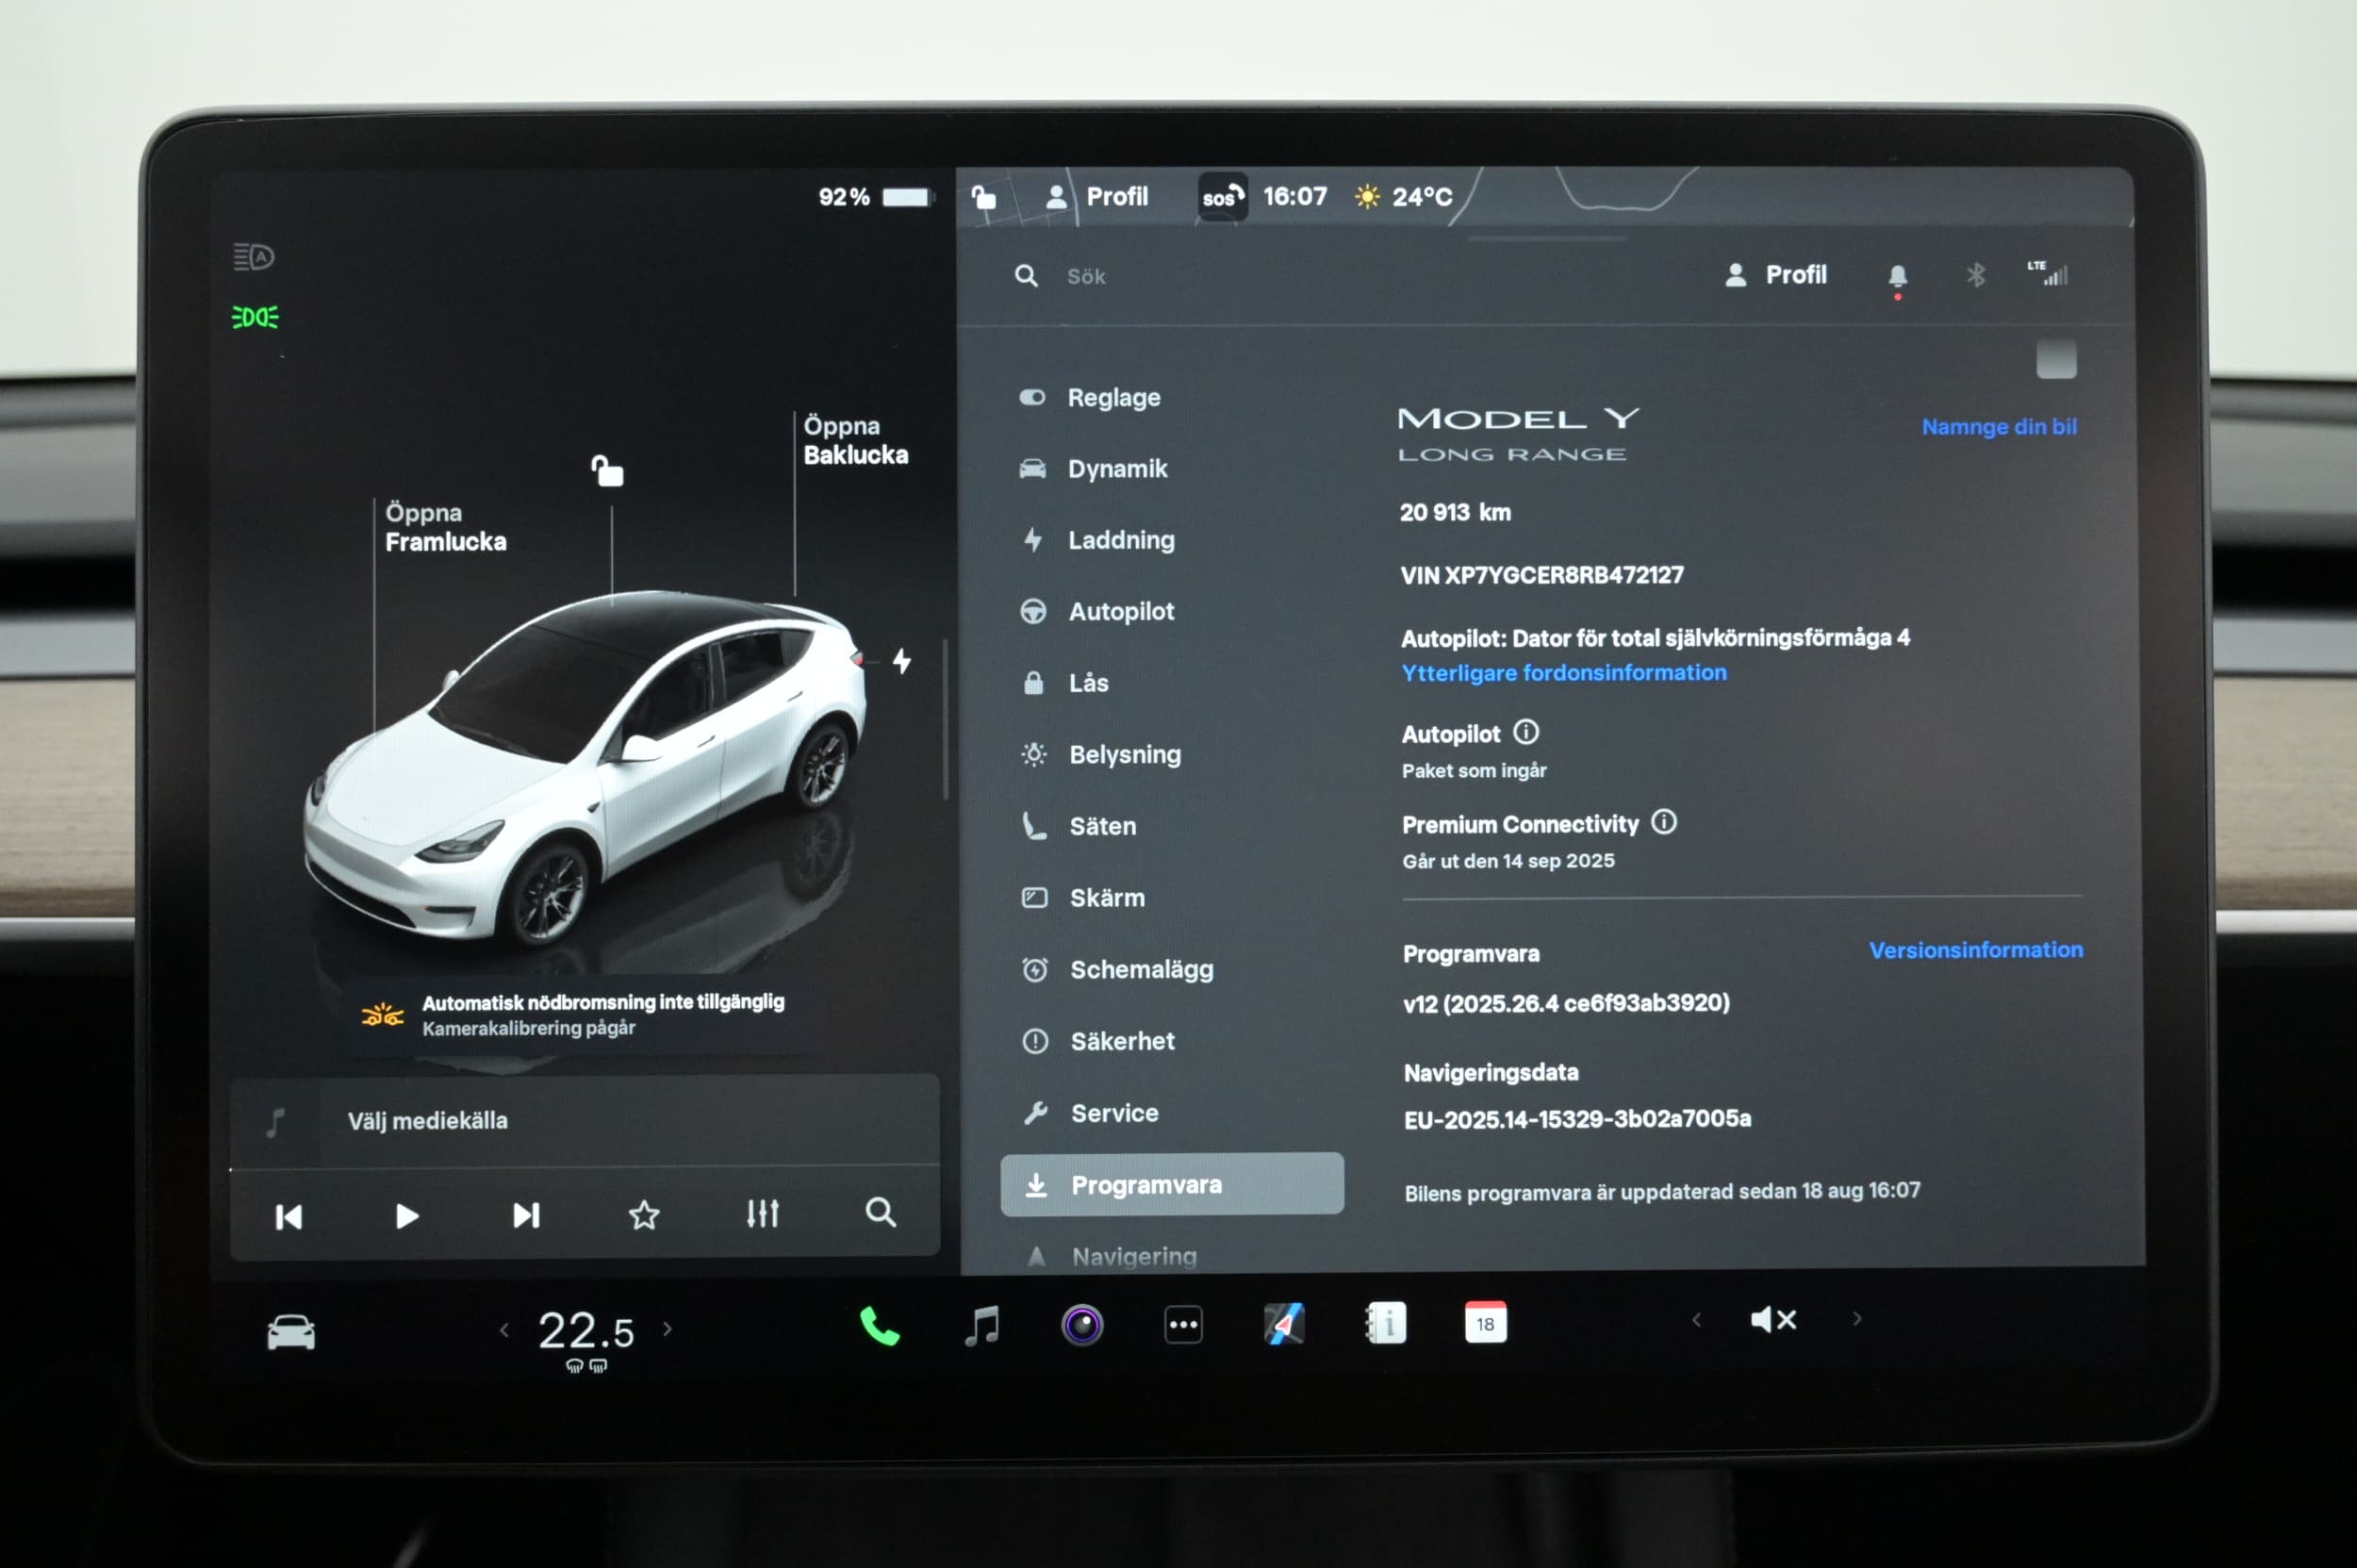2357x1568 pixels.
Task: Open the all-apps three-dot launcher
Action: (x=1183, y=1325)
